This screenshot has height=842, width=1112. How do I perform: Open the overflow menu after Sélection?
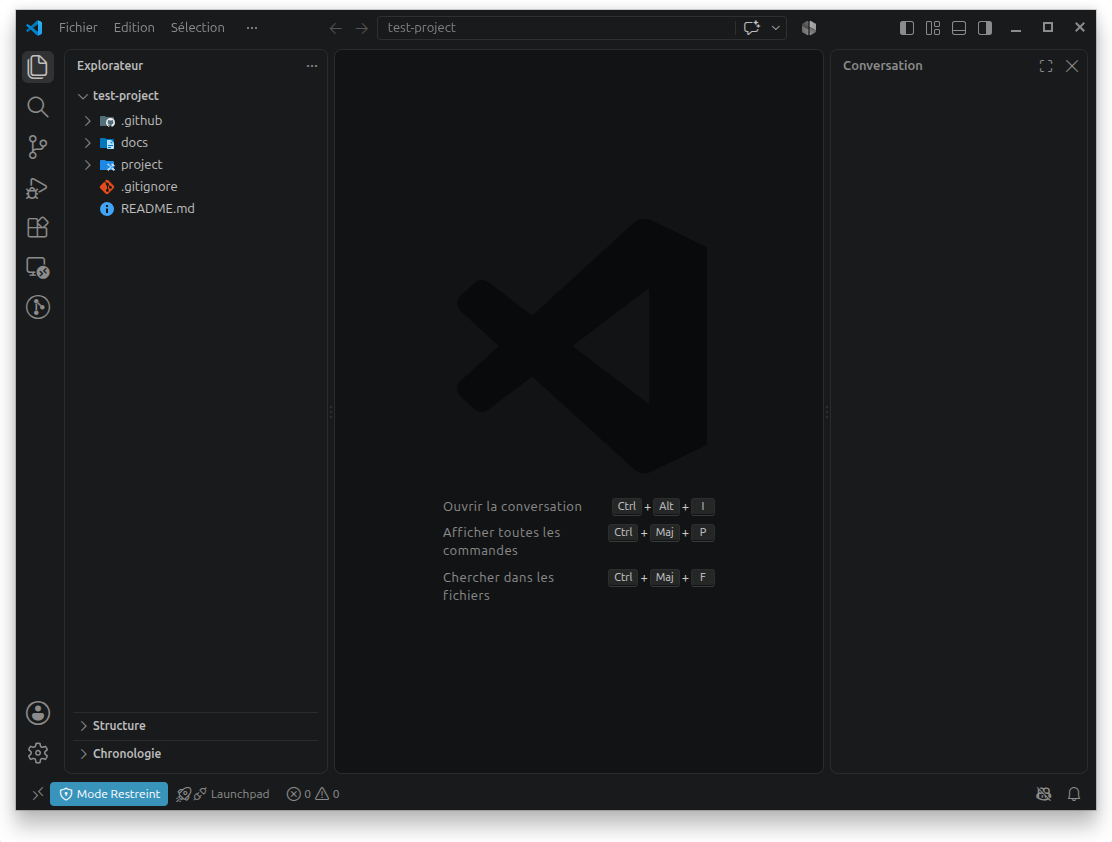pos(252,28)
